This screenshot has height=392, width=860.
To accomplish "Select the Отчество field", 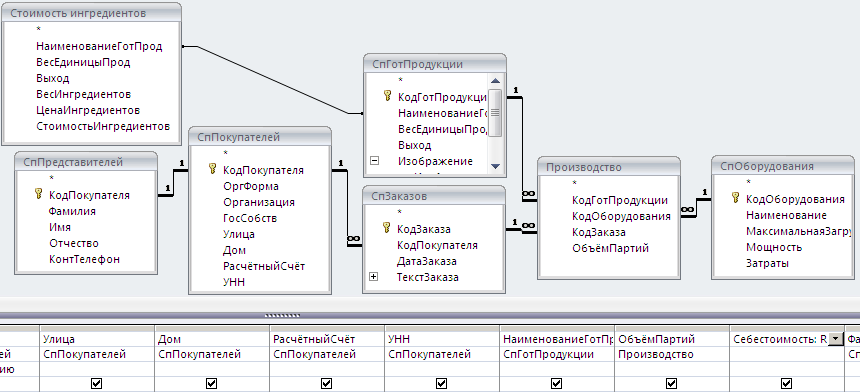I will pyautogui.click(x=73, y=243).
